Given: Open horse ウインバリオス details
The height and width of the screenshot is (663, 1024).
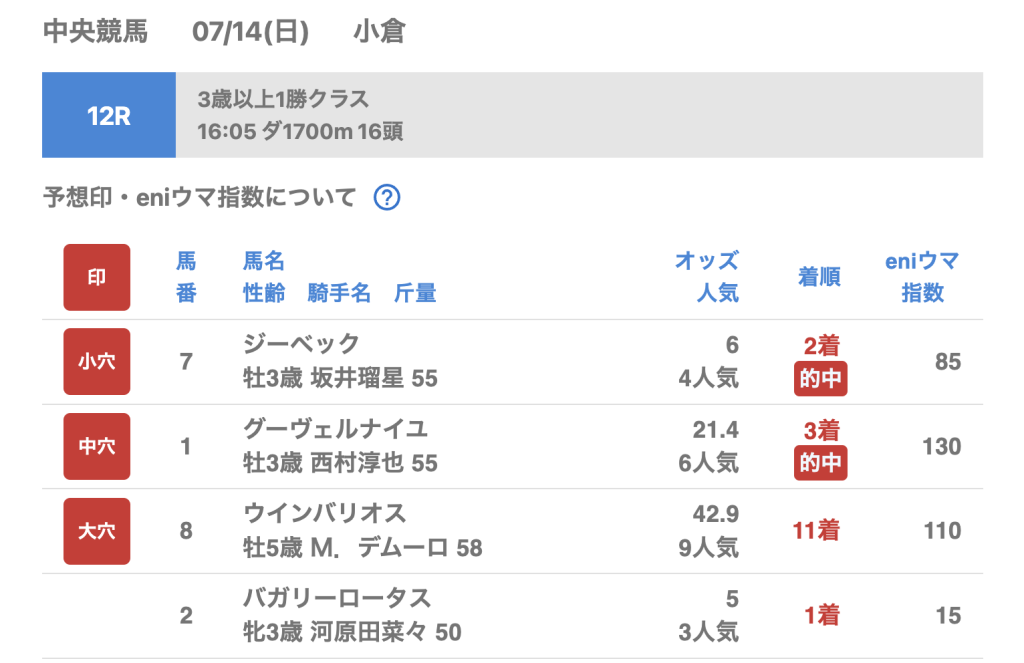Looking at the screenshot, I should pyautogui.click(x=325, y=514).
